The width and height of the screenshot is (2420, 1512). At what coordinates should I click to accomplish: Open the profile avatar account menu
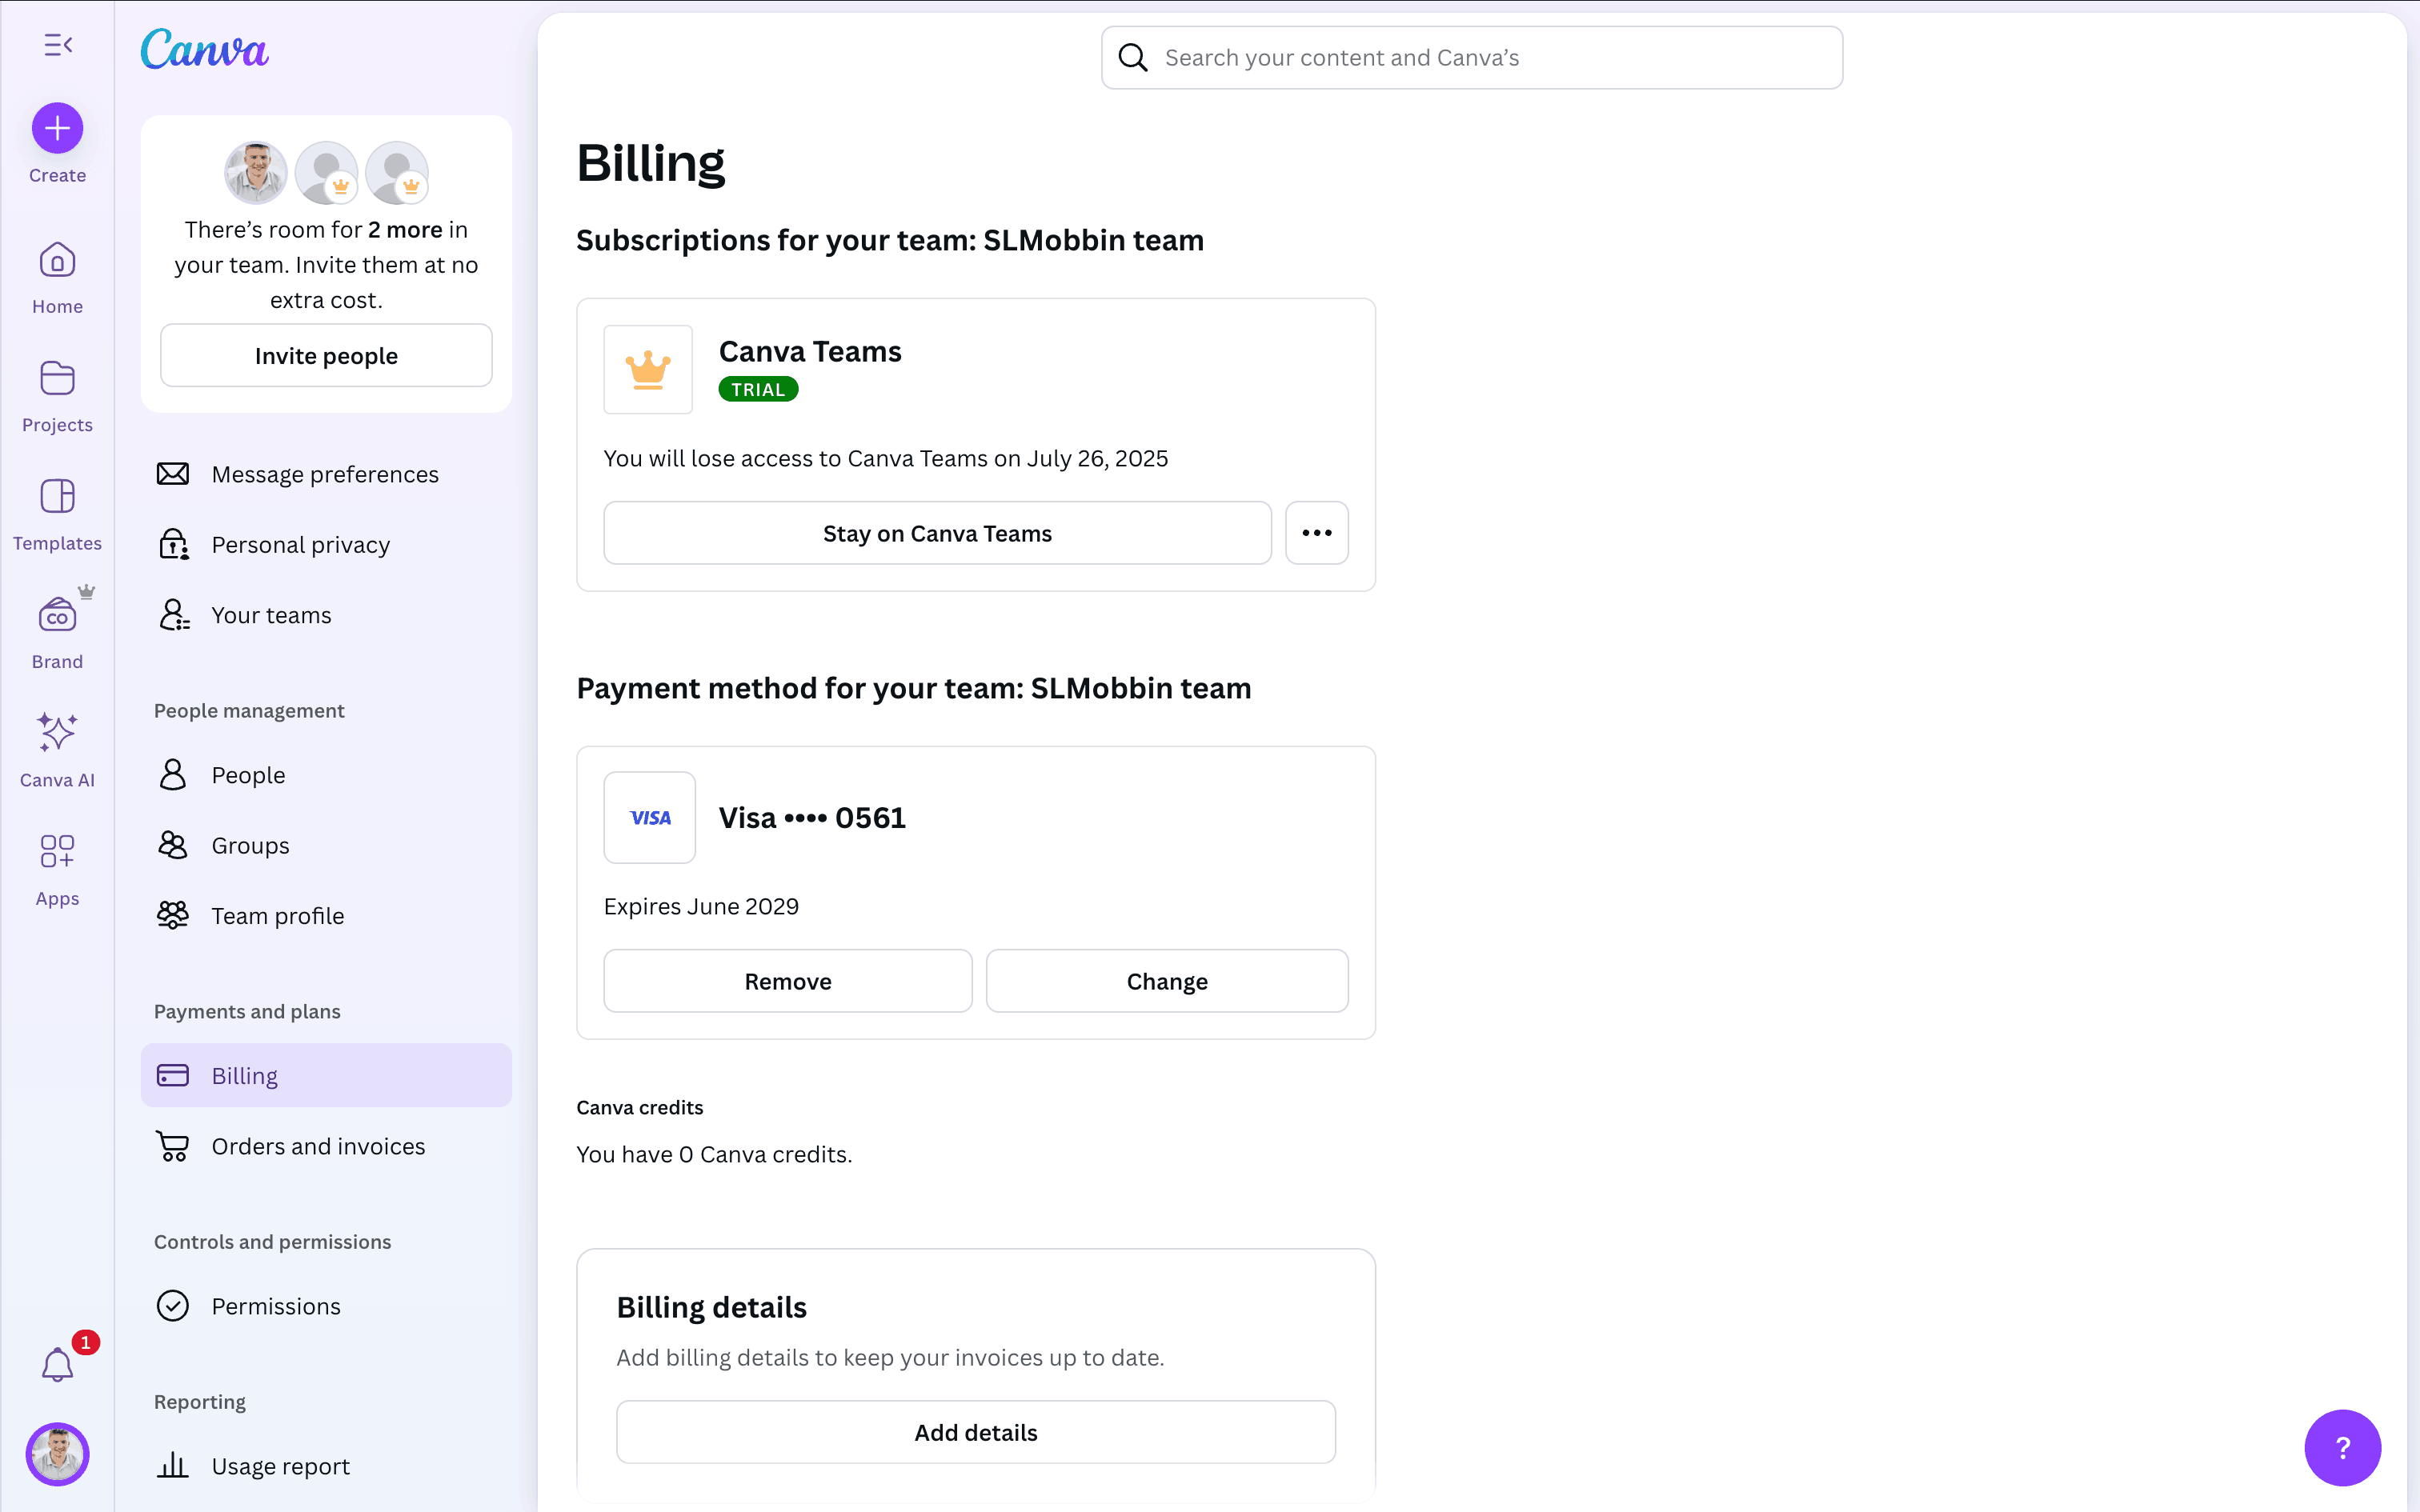tap(58, 1454)
